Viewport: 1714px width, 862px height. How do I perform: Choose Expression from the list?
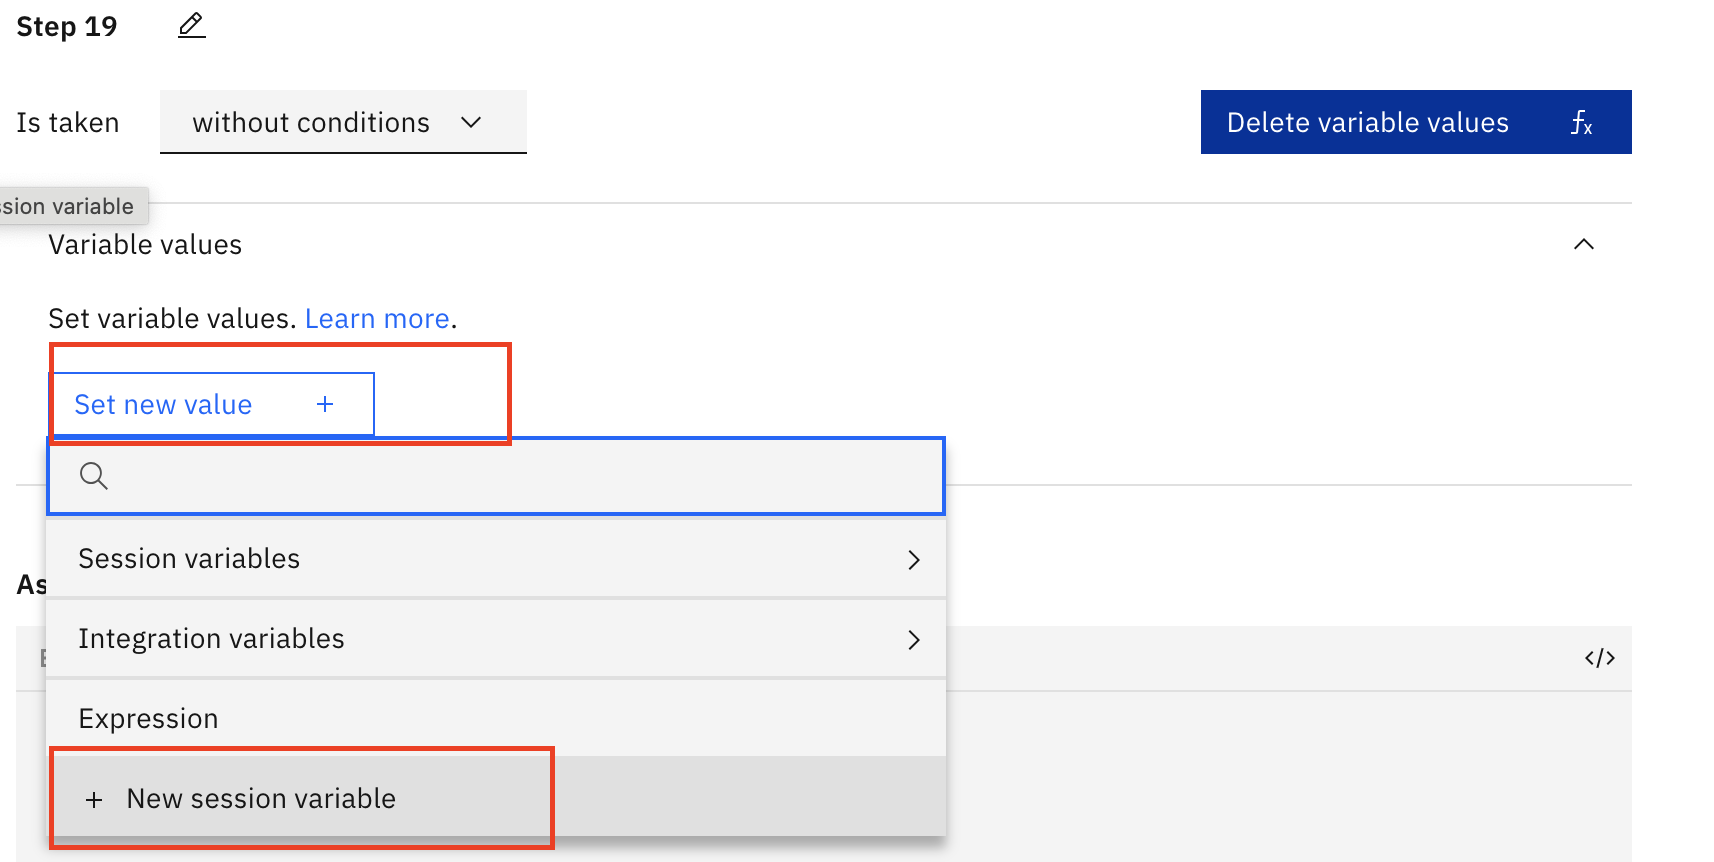[148, 719]
